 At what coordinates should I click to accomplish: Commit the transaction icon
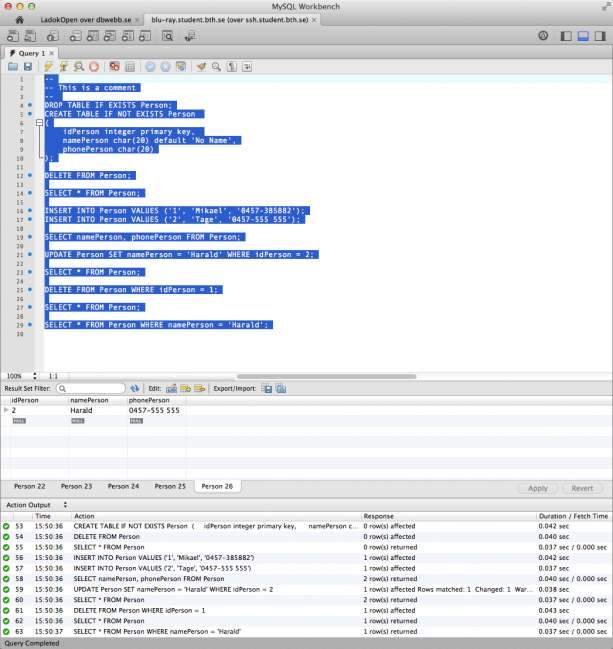tap(150, 67)
